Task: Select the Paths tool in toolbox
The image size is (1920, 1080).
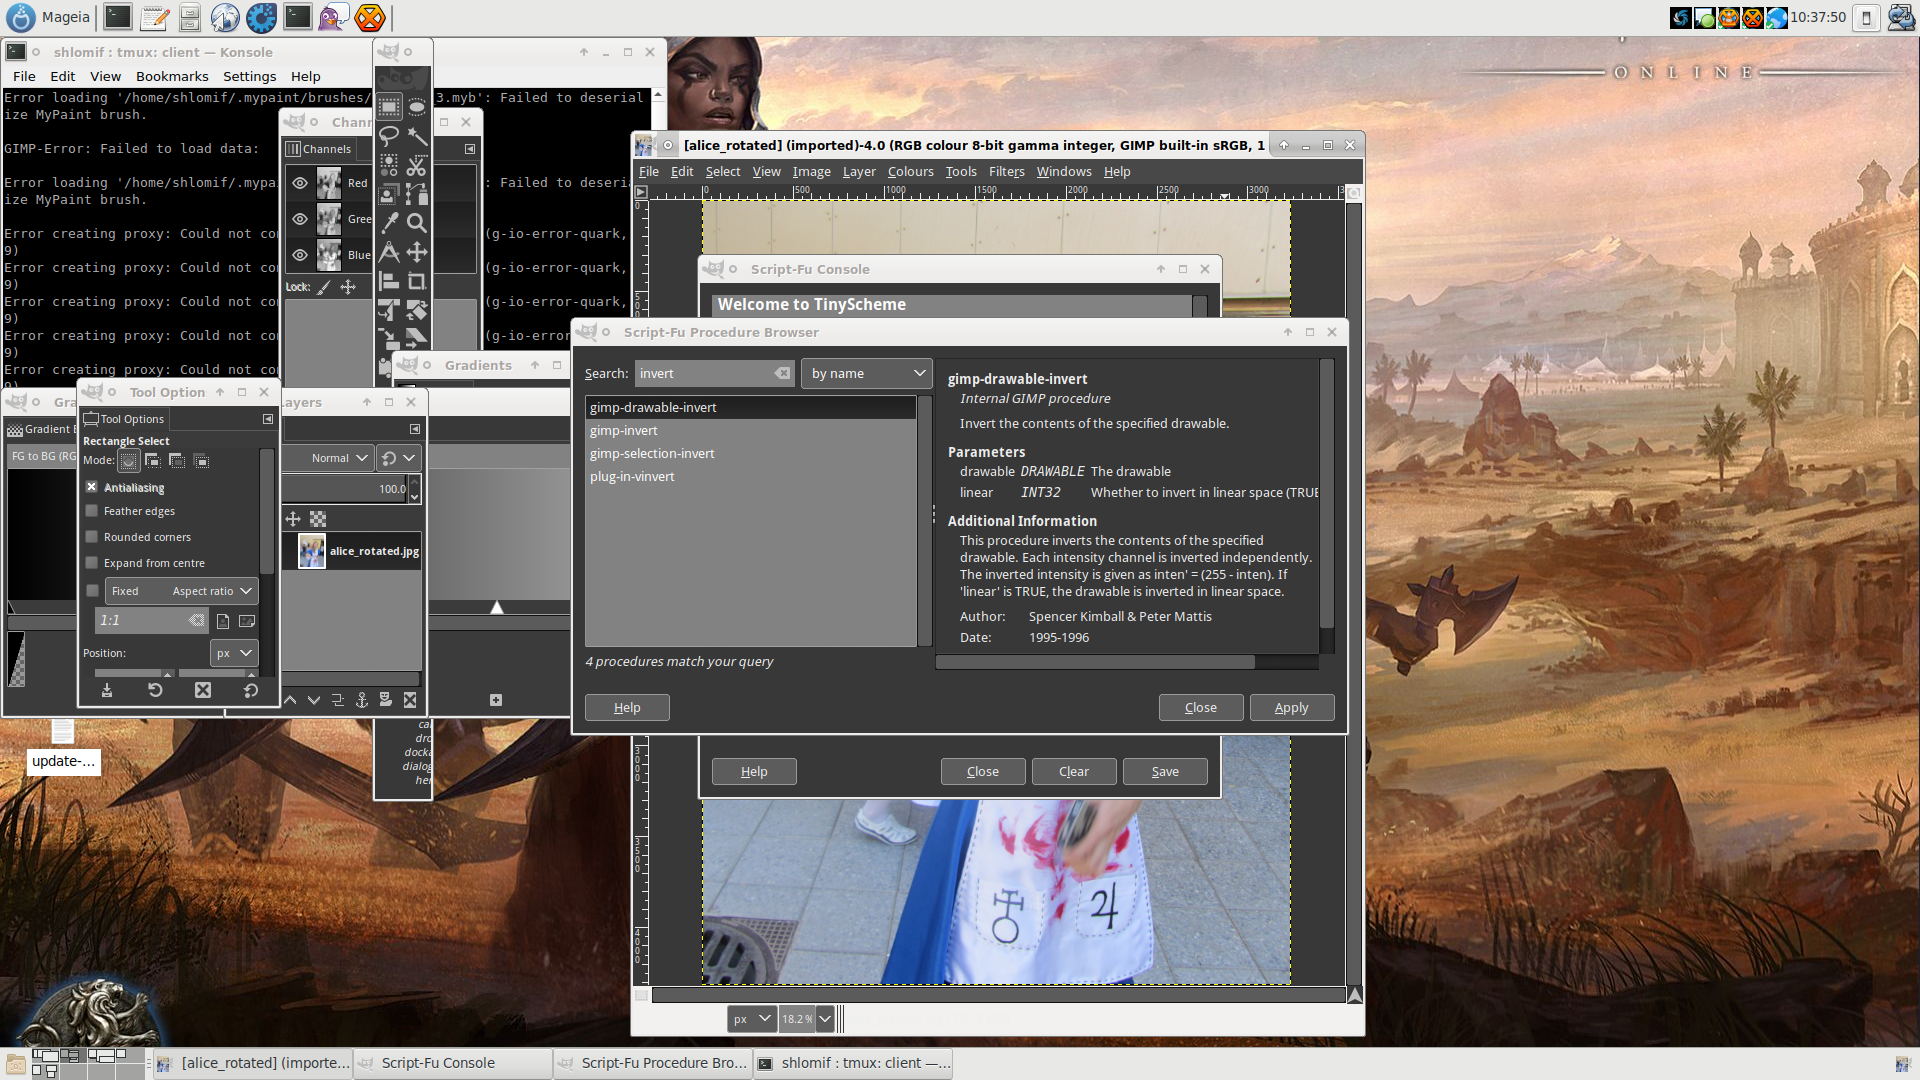Action: [x=417, y=194]
